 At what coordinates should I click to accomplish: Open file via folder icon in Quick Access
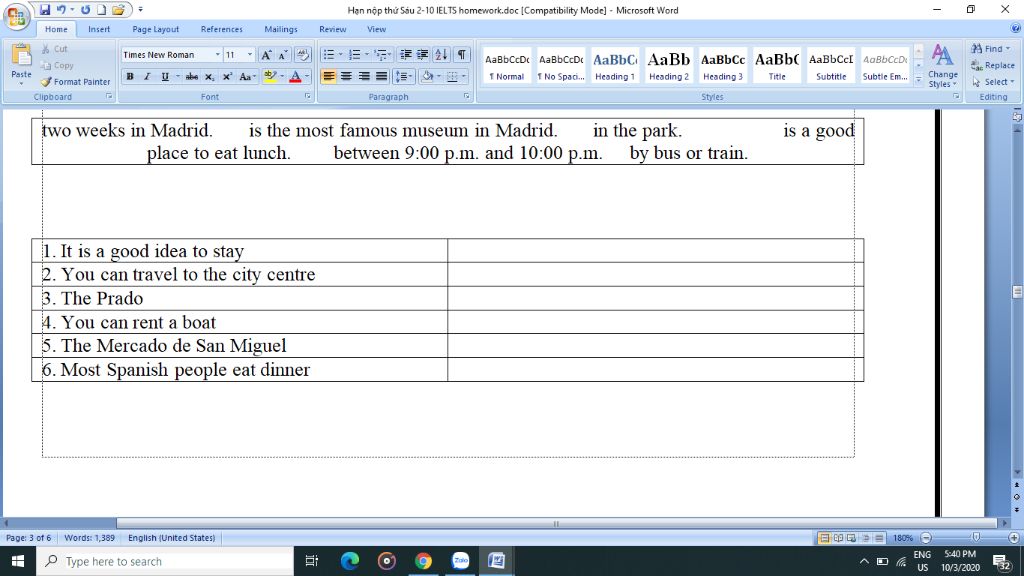pos(118,10)
